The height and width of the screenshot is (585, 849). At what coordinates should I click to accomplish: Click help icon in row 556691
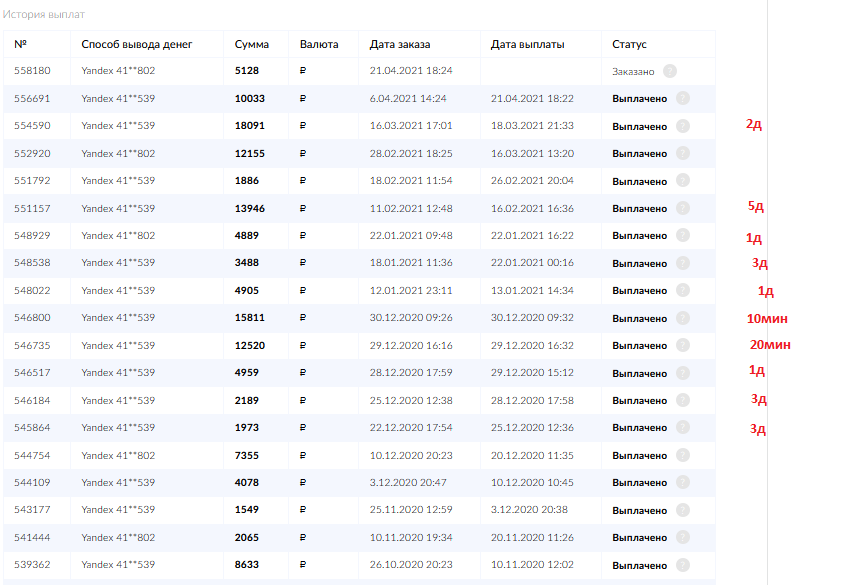tap(683, 98)
